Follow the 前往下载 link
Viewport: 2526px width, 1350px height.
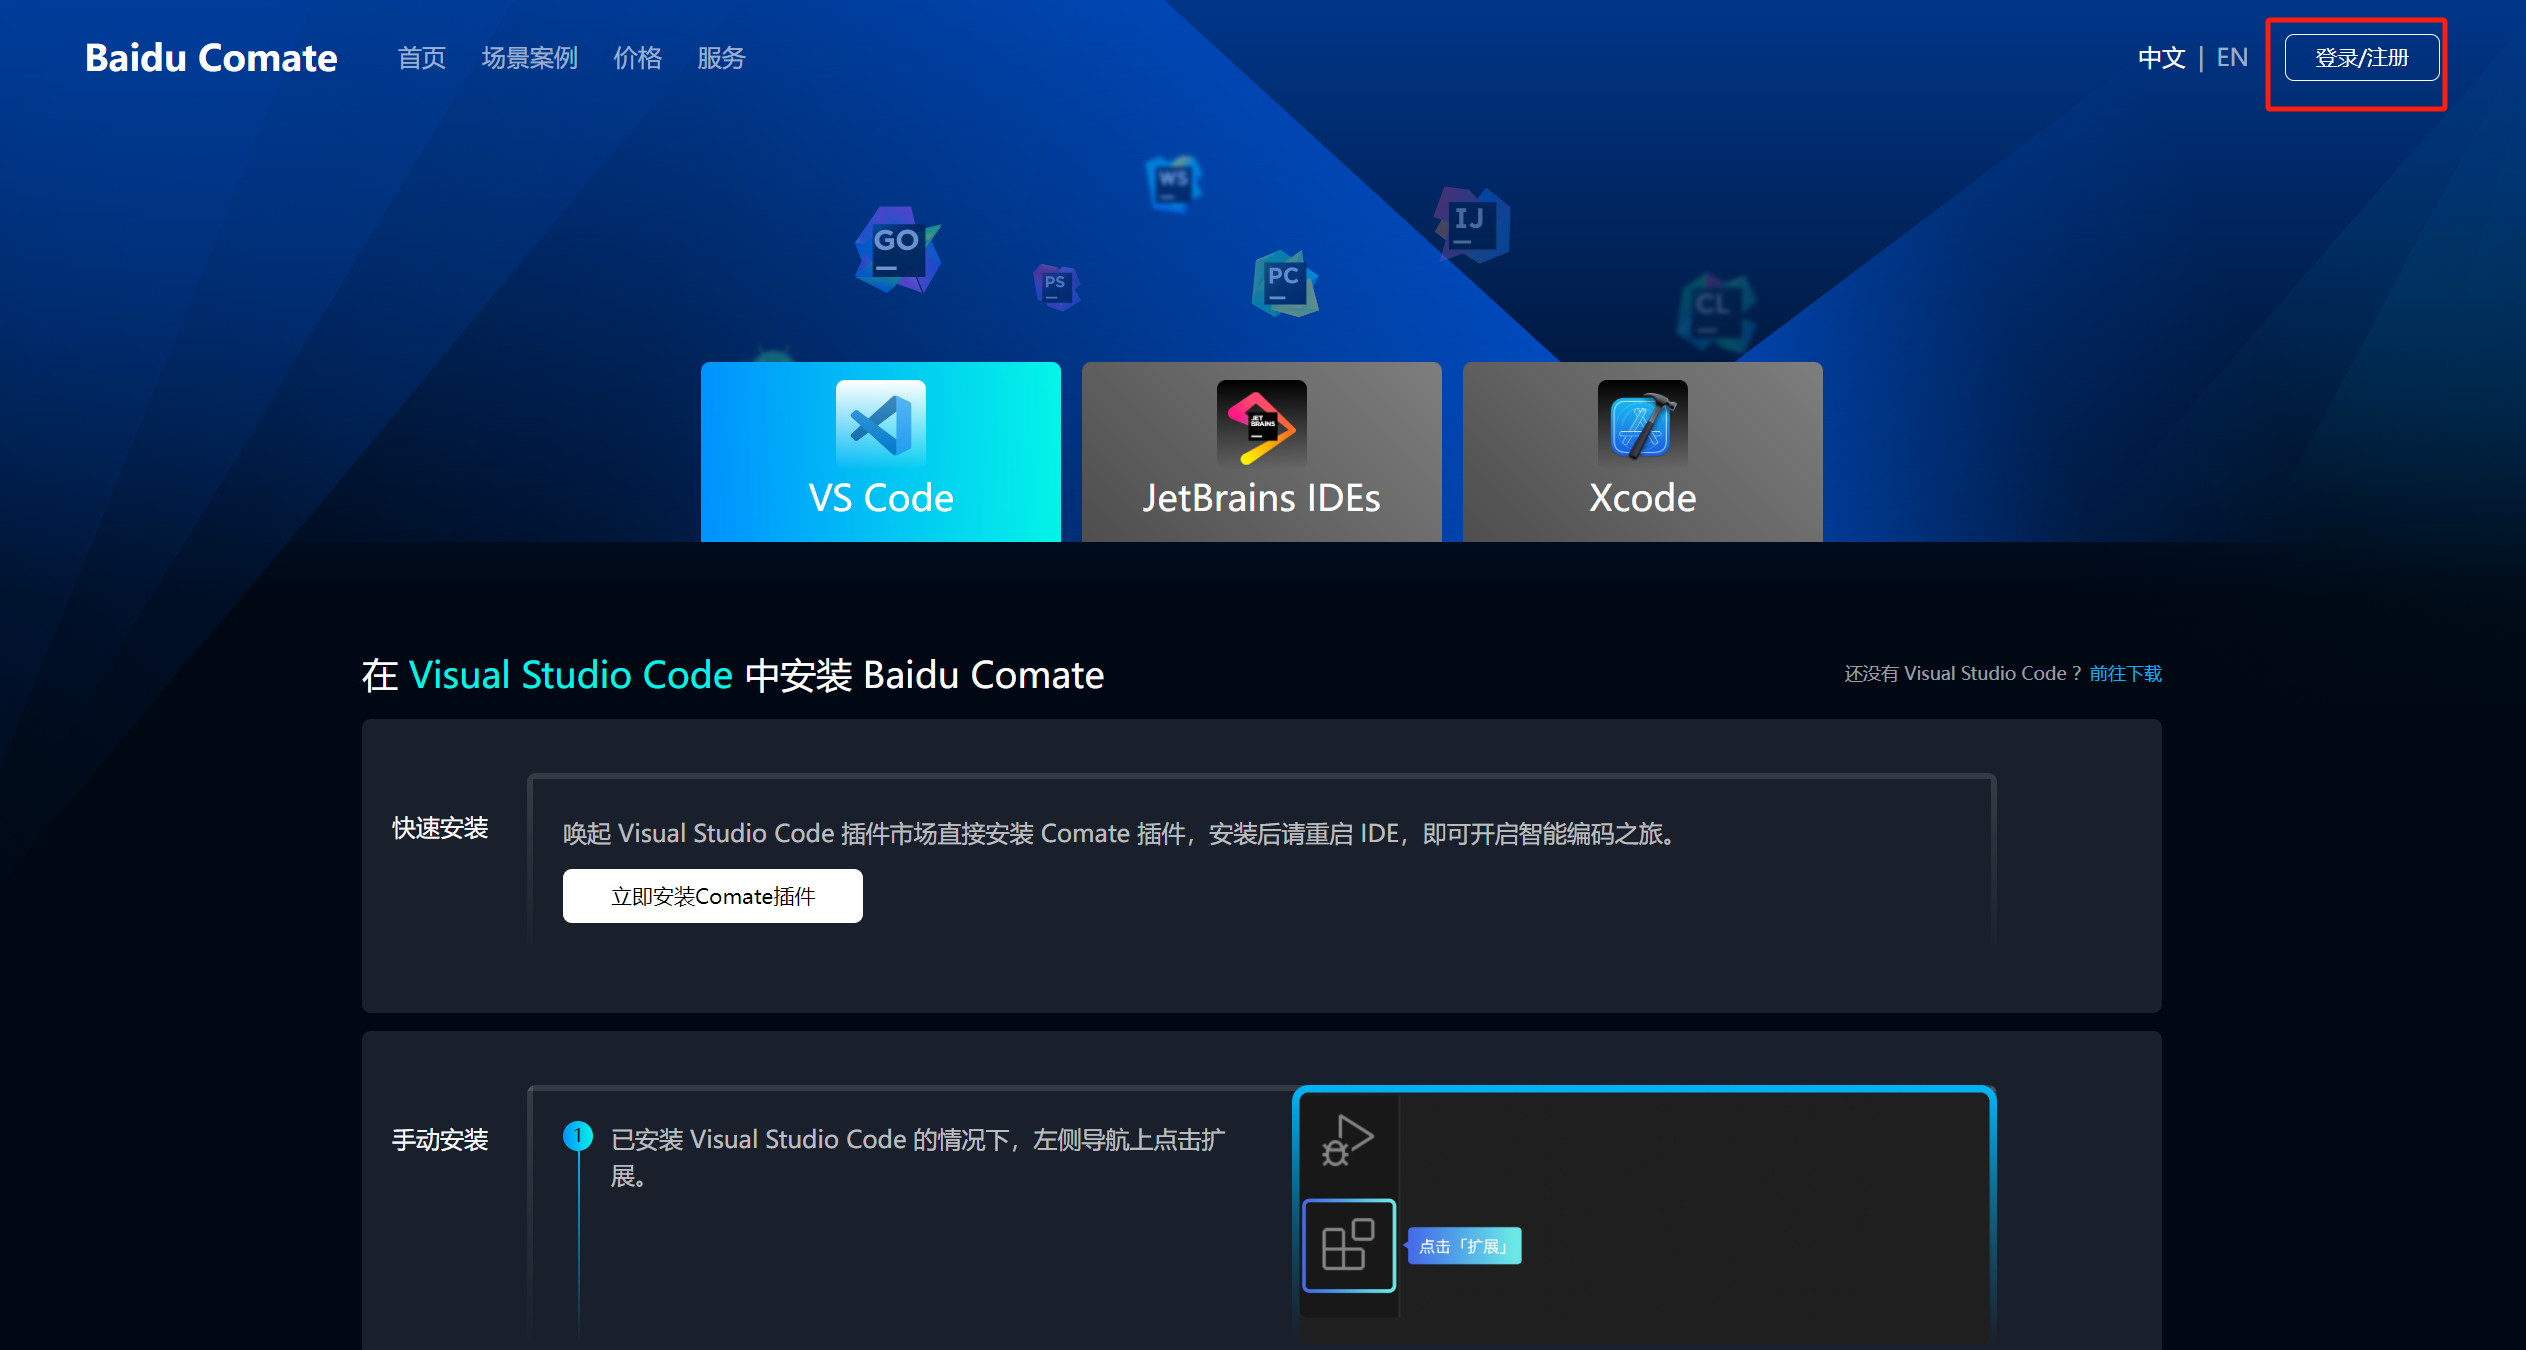pyautogui.click(x=2125, y=674)
